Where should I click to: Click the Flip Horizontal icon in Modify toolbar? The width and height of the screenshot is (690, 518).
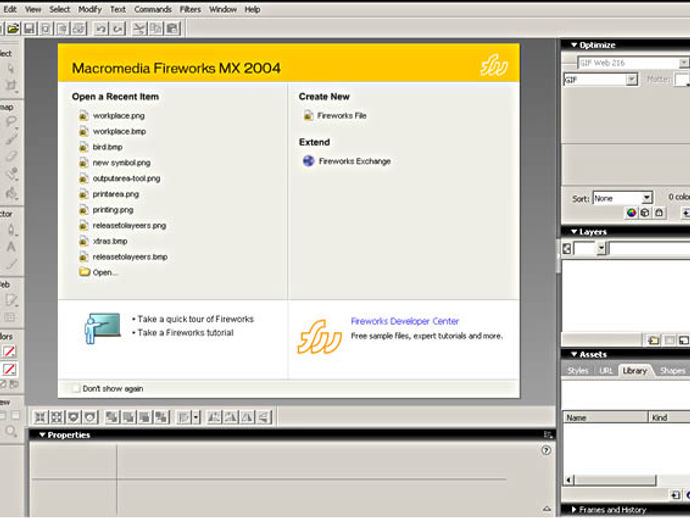tap(247, 417)
